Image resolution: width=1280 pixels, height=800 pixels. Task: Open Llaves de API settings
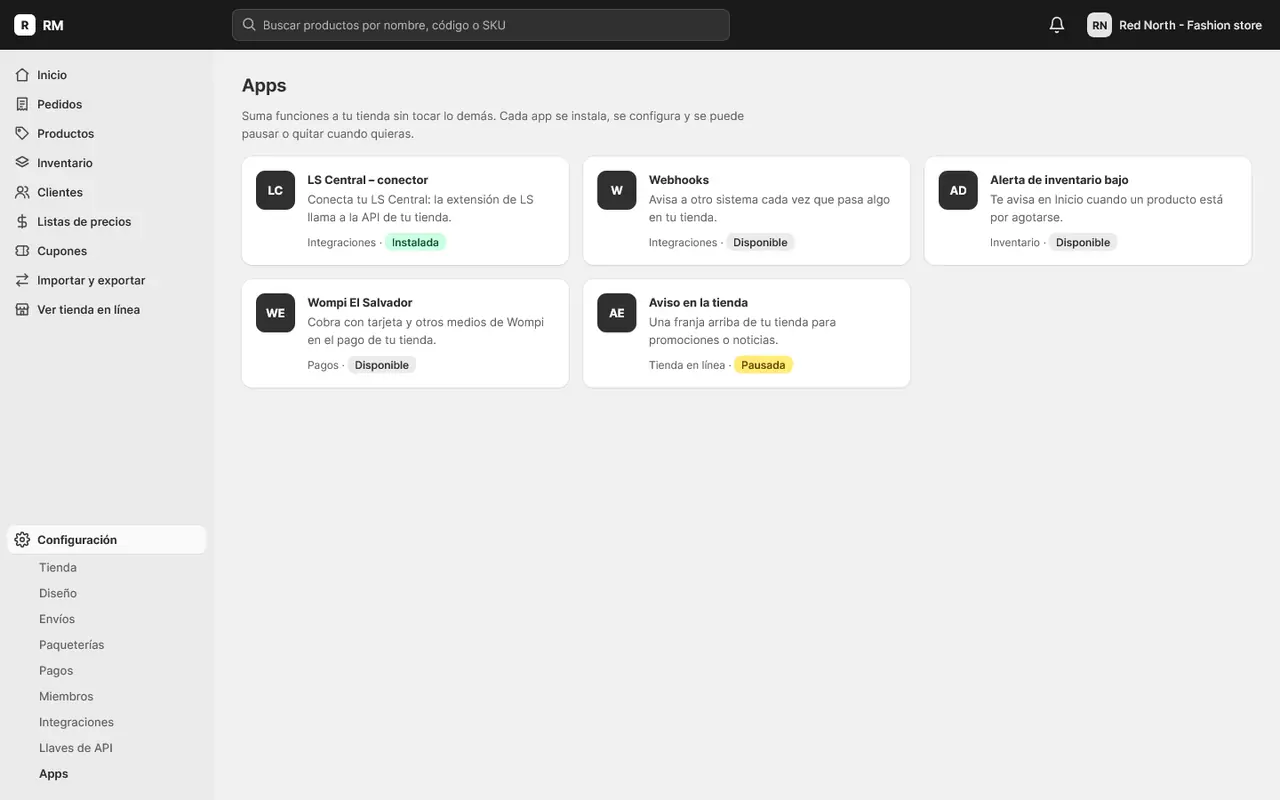tap(76, 748)
